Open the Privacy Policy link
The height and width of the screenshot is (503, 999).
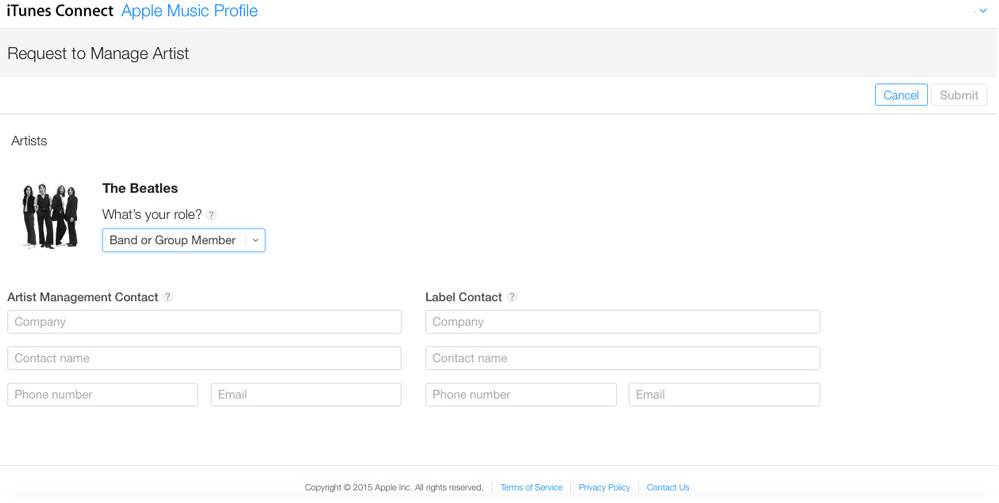click(604, 487)
